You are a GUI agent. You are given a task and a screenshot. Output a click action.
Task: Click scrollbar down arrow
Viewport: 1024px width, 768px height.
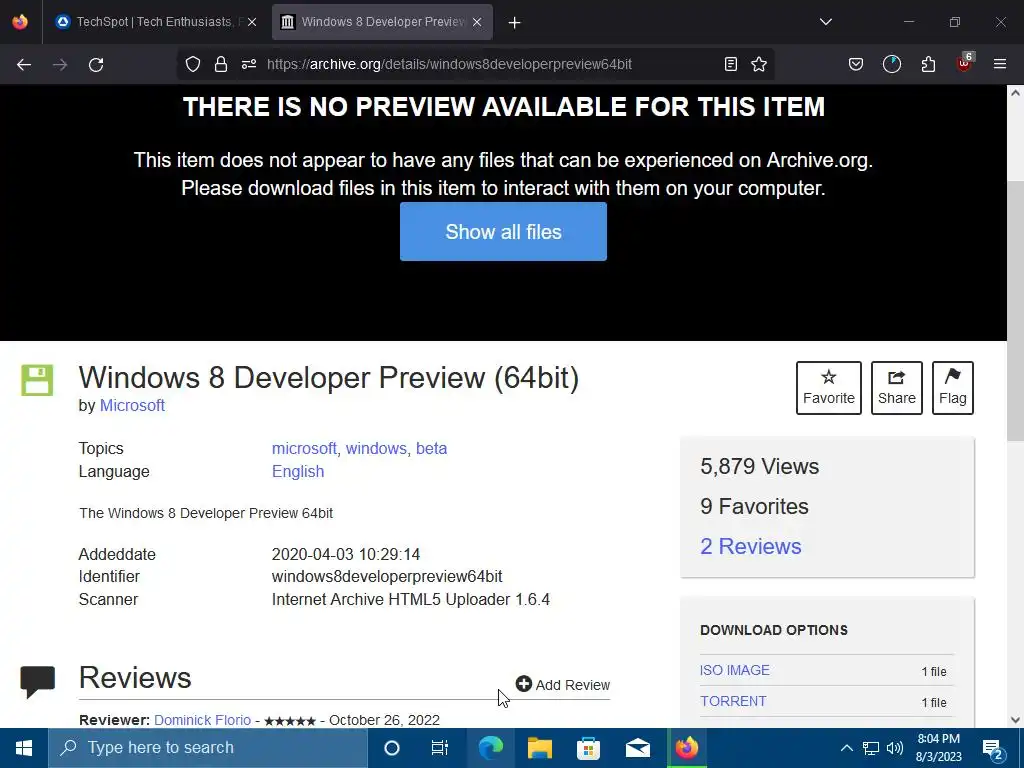[x=1015, y=720]
